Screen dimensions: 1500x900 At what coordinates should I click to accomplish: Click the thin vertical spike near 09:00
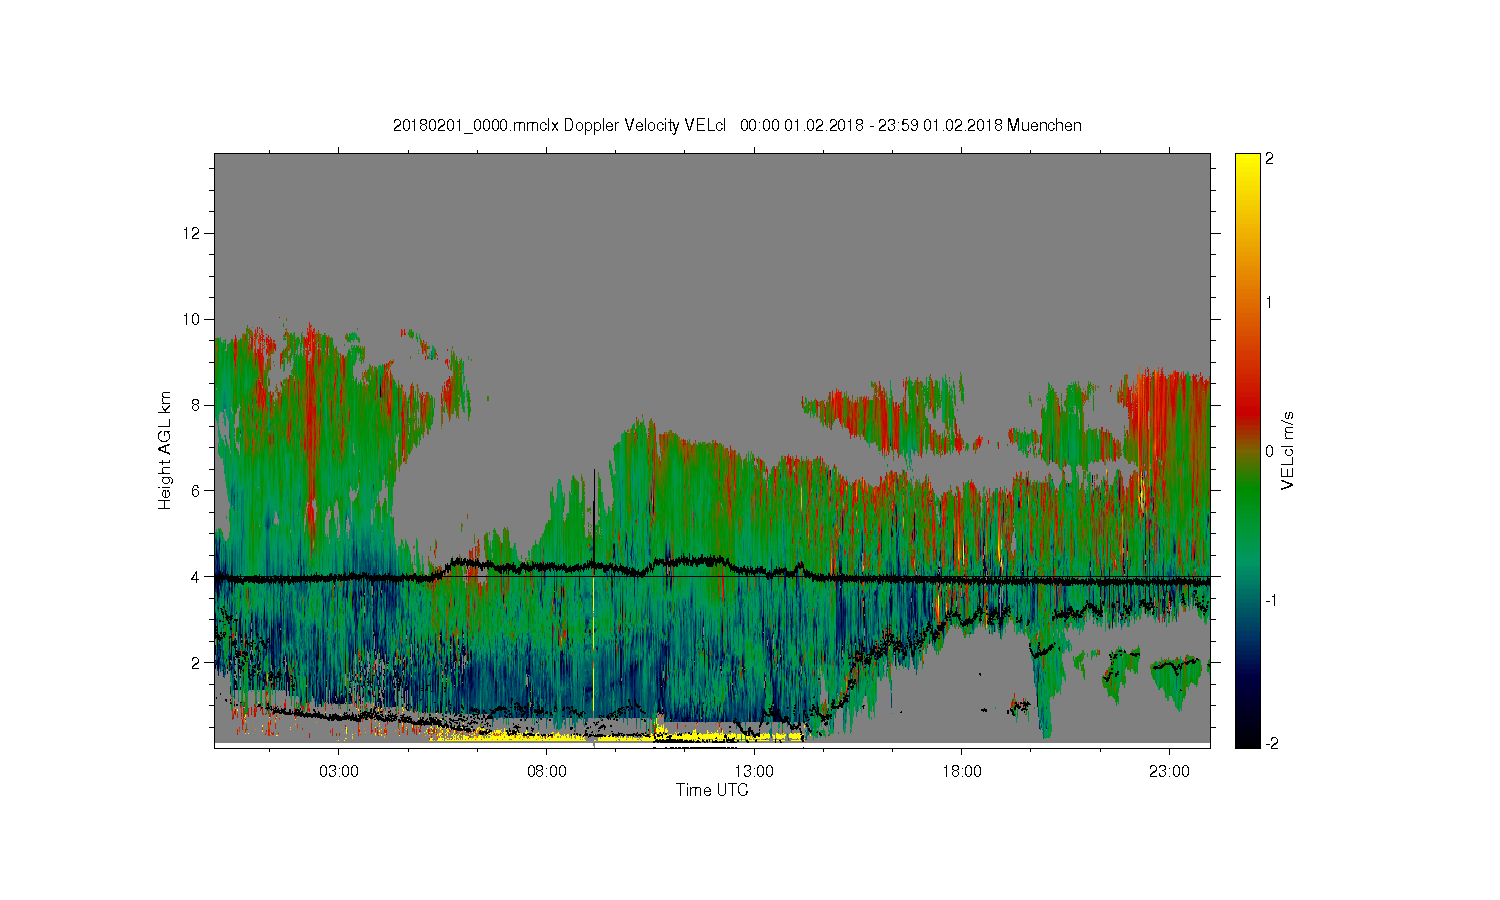click(594, 520)
